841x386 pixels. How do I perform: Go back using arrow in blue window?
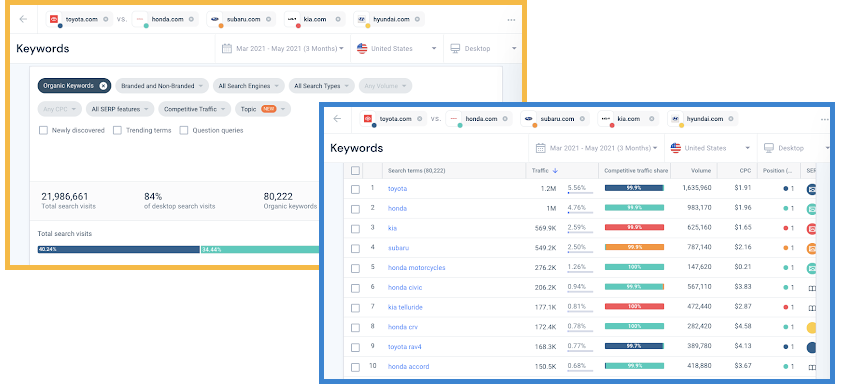pos(337,118)
